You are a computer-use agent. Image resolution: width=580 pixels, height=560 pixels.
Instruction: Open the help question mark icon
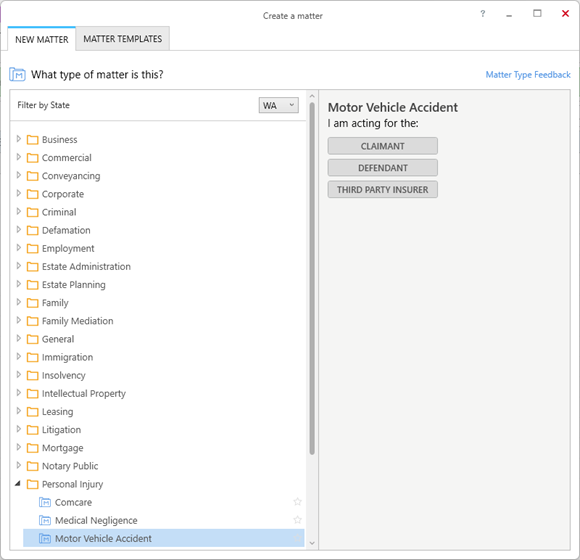pos(482,14)
